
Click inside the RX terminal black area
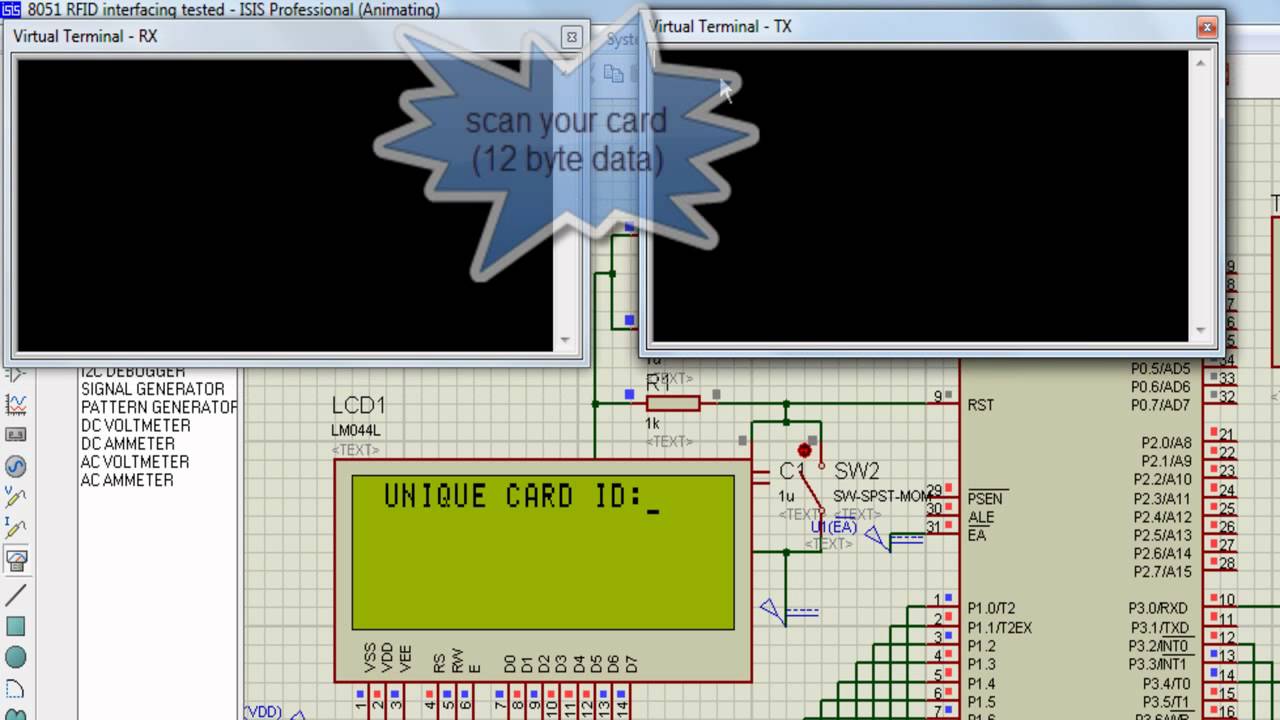tap(284, 204)
